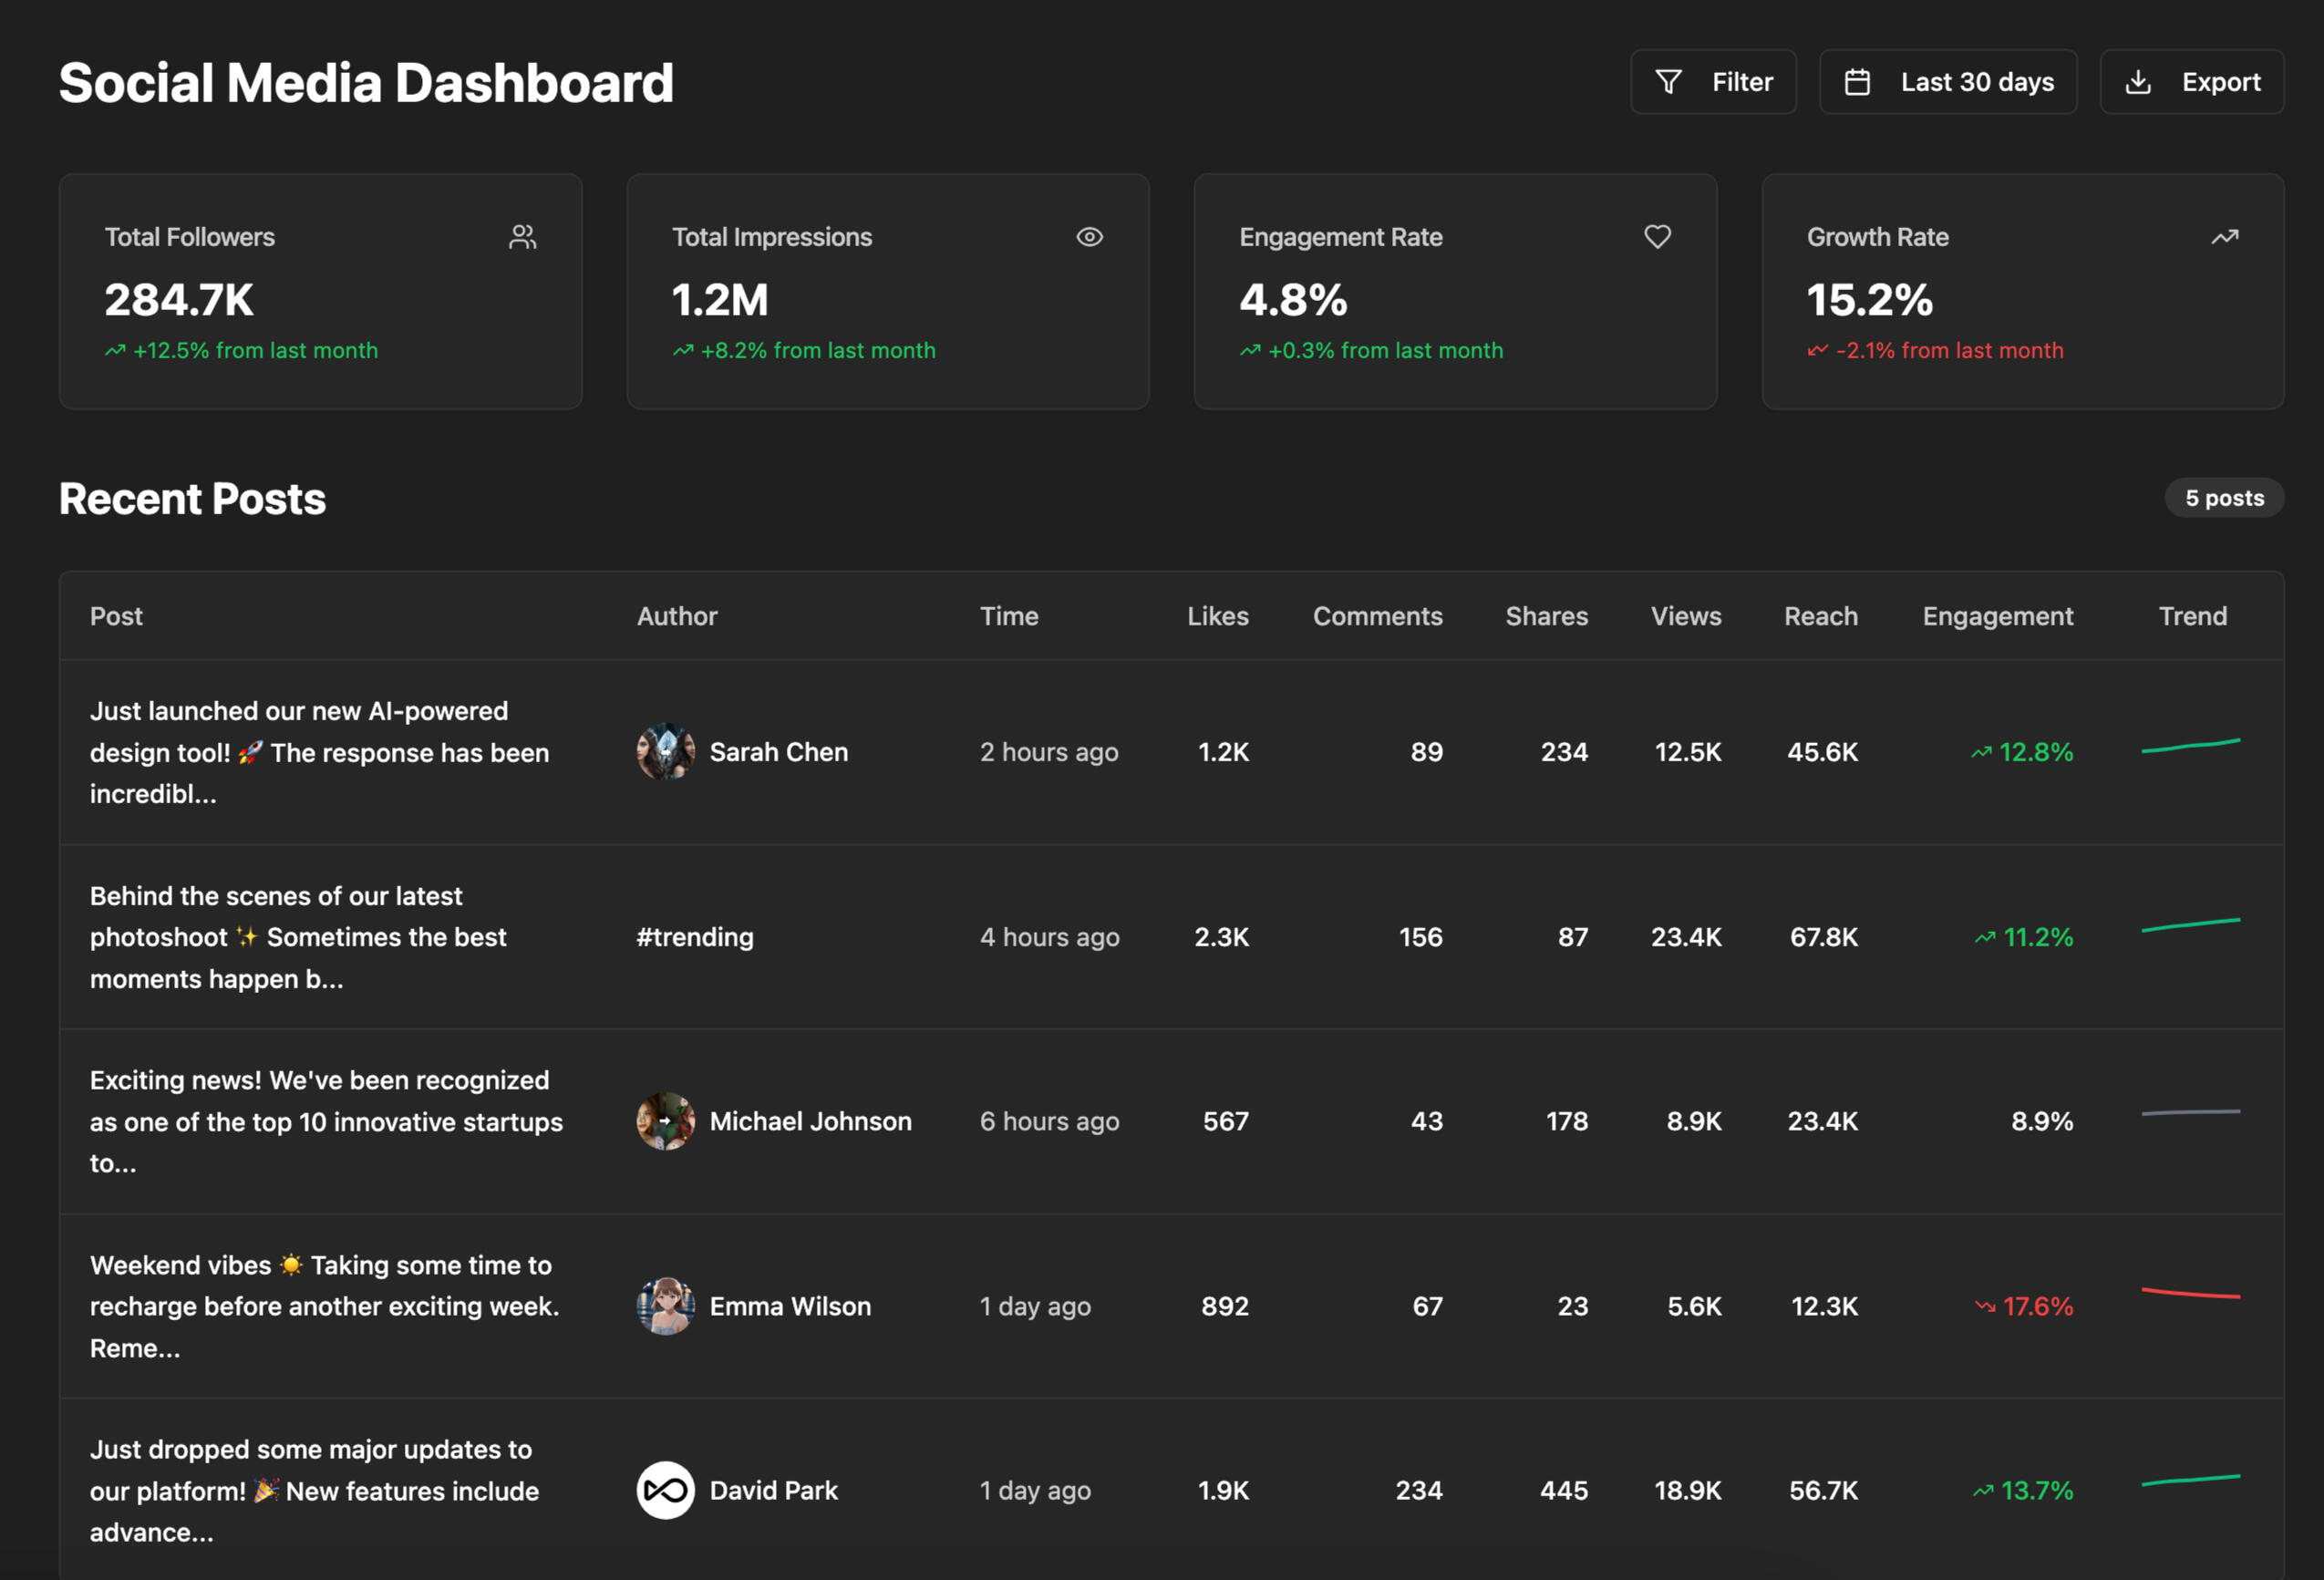The image size is (2324, 1580).
Task: Toggle the heart icon to favorite engagement metrics
Action: click(x=1657, y=236)
